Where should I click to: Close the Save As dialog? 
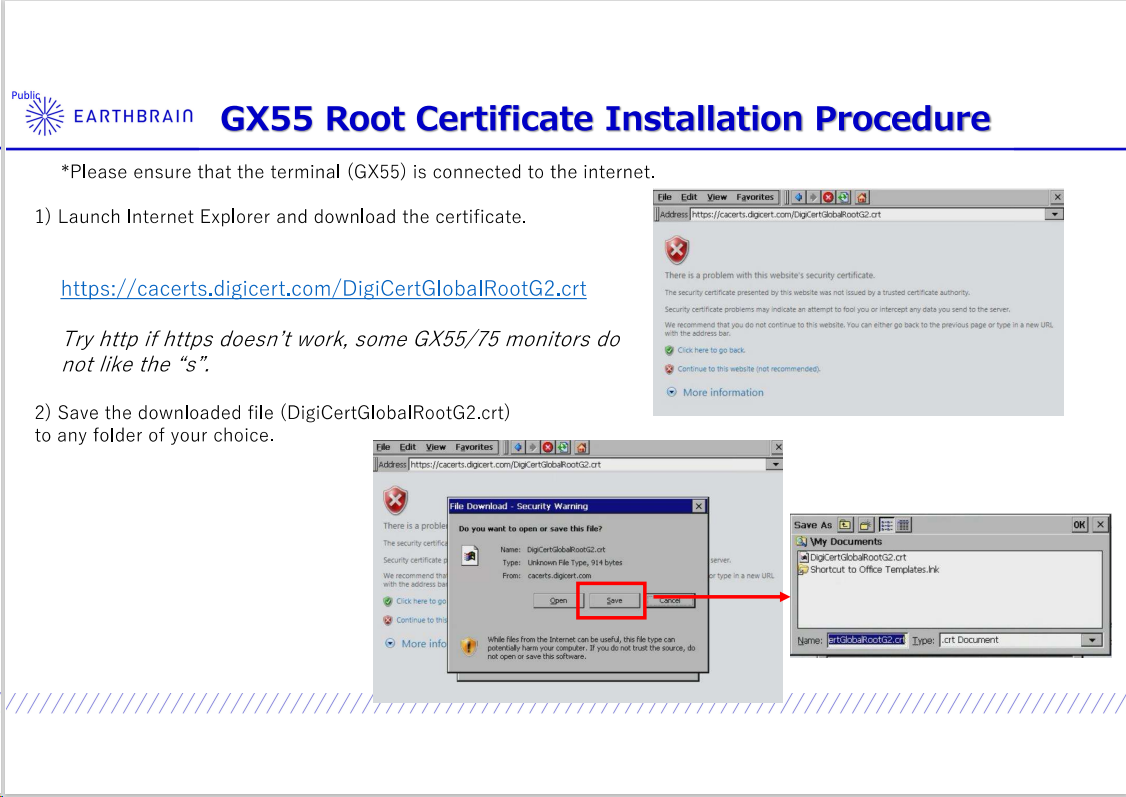1100,525
